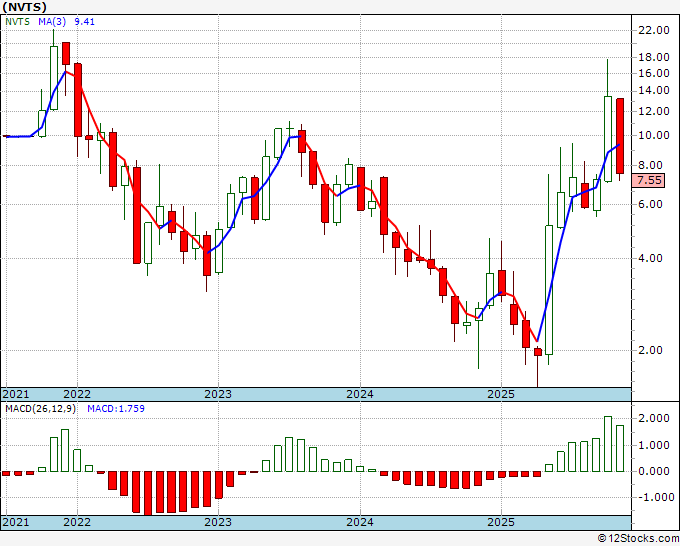Select 2025 on the price chart time axis
This screenshot has width=680, height=546.
click(501, 394)
